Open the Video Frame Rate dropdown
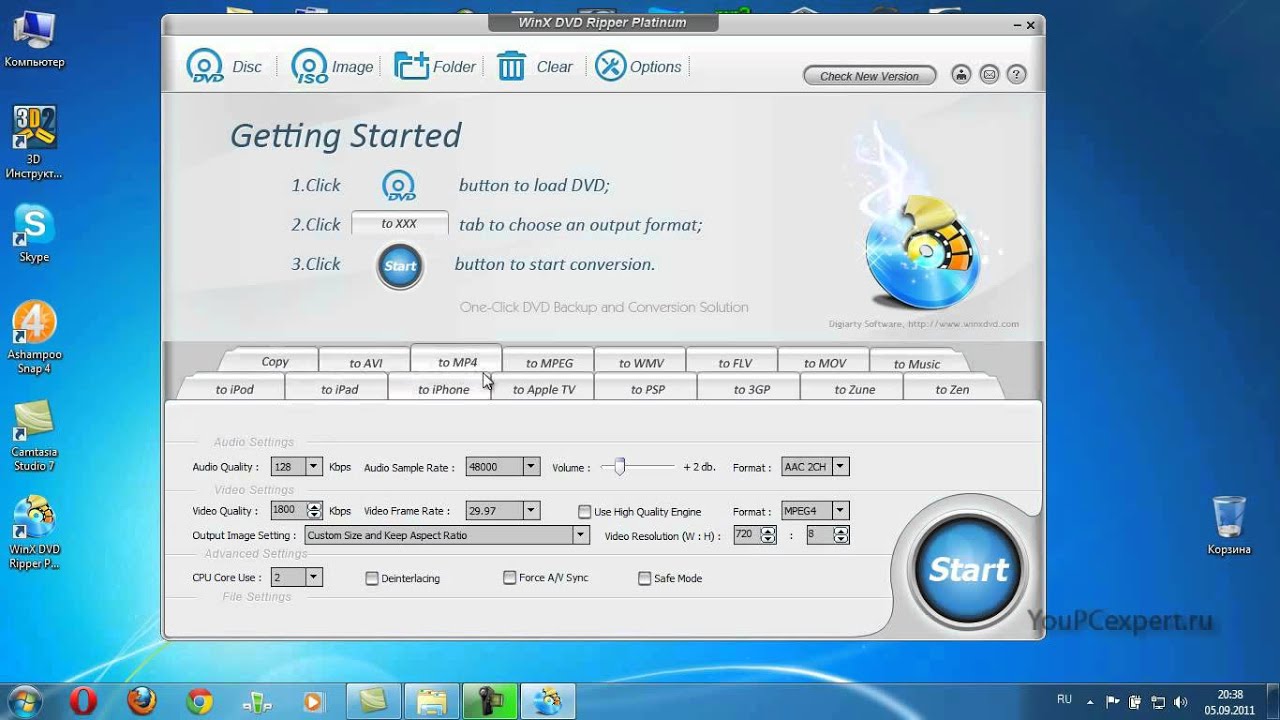1280x720 pixels. [x=532, y=511]
